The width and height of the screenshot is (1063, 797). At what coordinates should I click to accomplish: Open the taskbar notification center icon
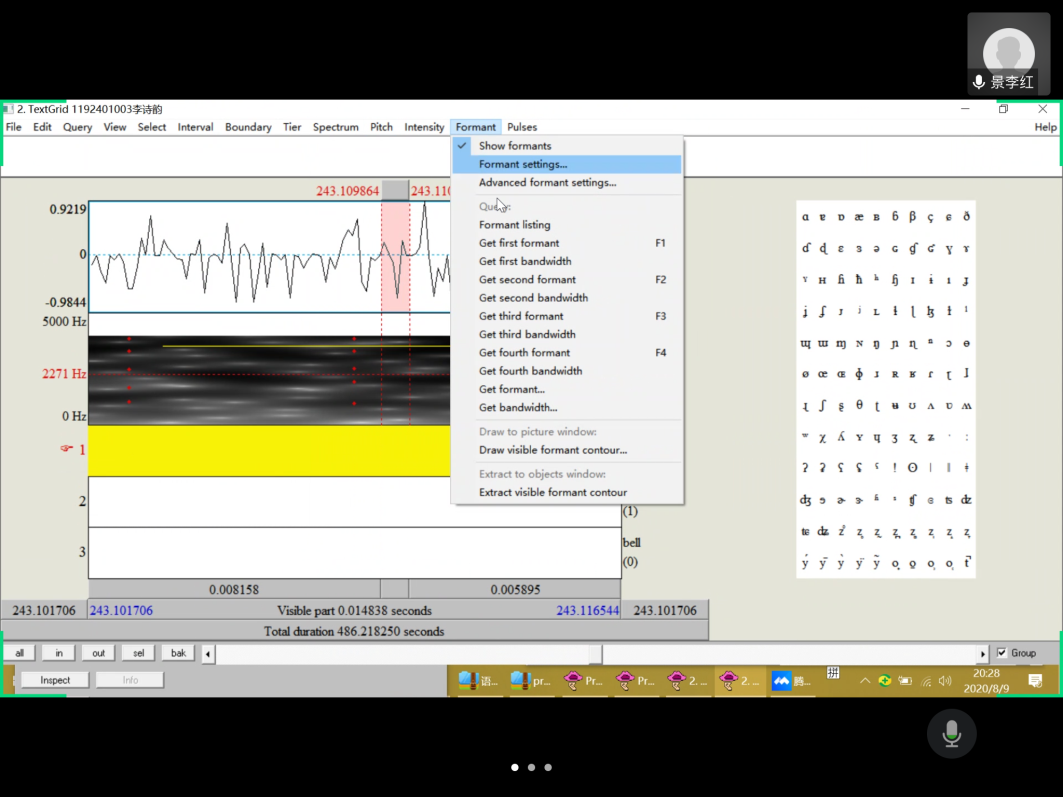1035,681
